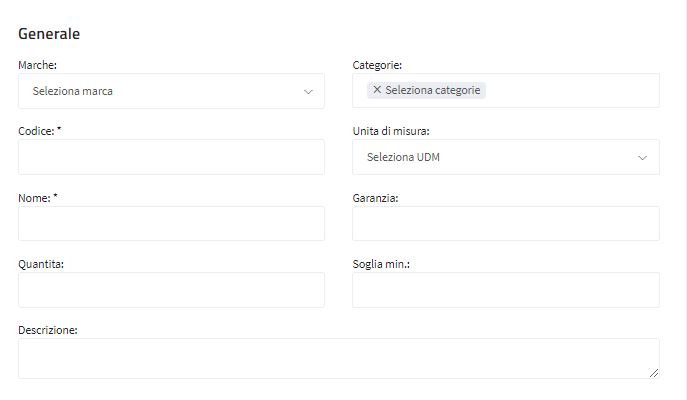Click the Descrizione textarea resize grip

(654, 373)
